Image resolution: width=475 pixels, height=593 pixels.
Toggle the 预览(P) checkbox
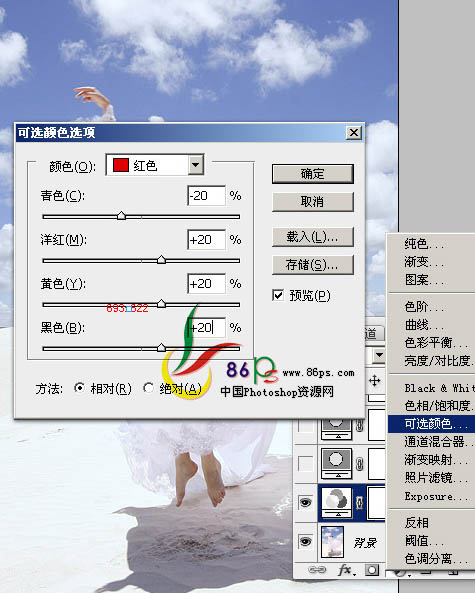(278, 295)
